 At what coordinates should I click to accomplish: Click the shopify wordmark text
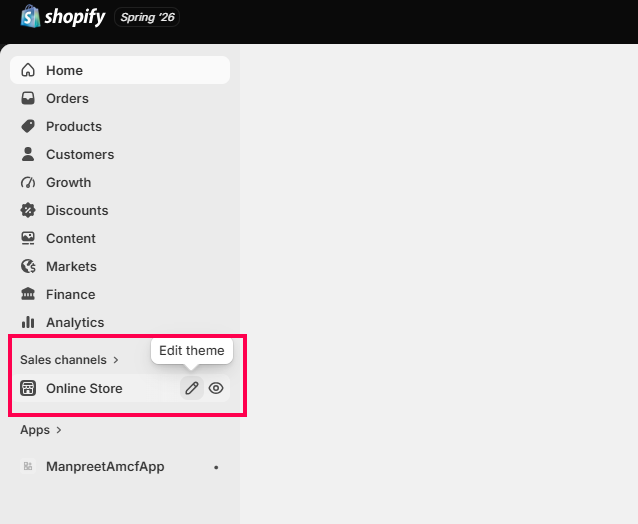(x=75, y=17)
